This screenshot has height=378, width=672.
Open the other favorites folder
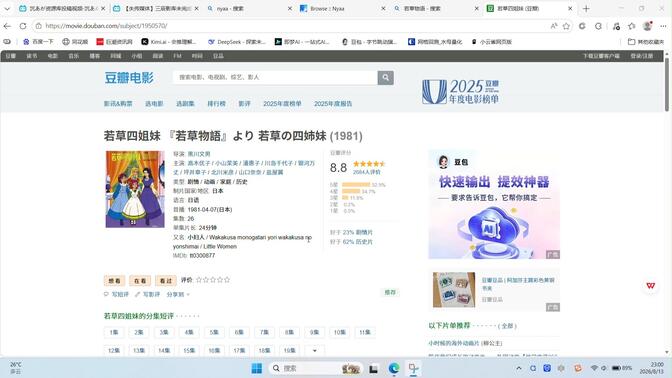click(645, 42)
